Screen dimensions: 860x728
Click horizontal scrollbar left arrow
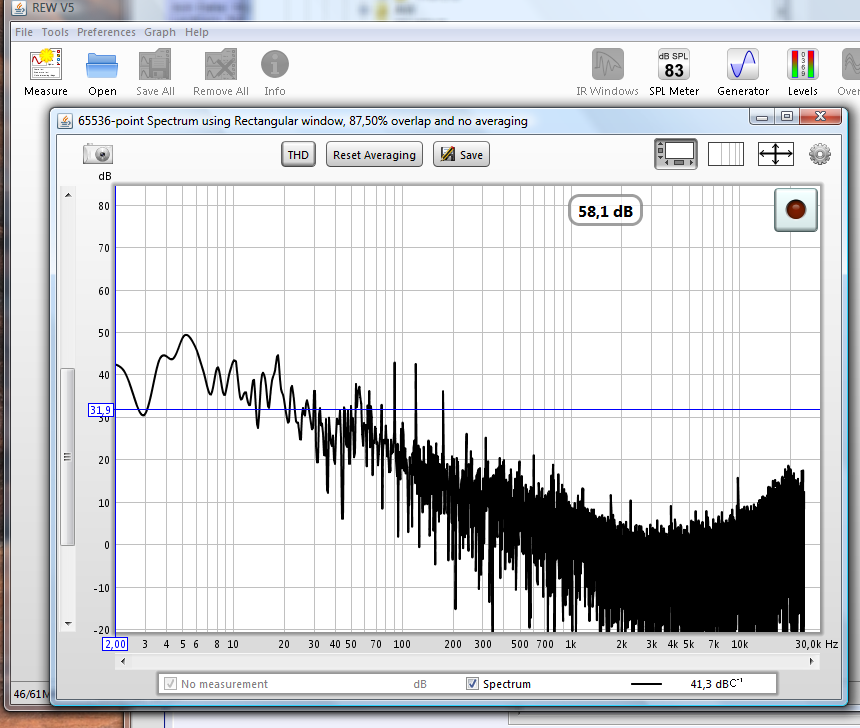(x=123, y=661)
